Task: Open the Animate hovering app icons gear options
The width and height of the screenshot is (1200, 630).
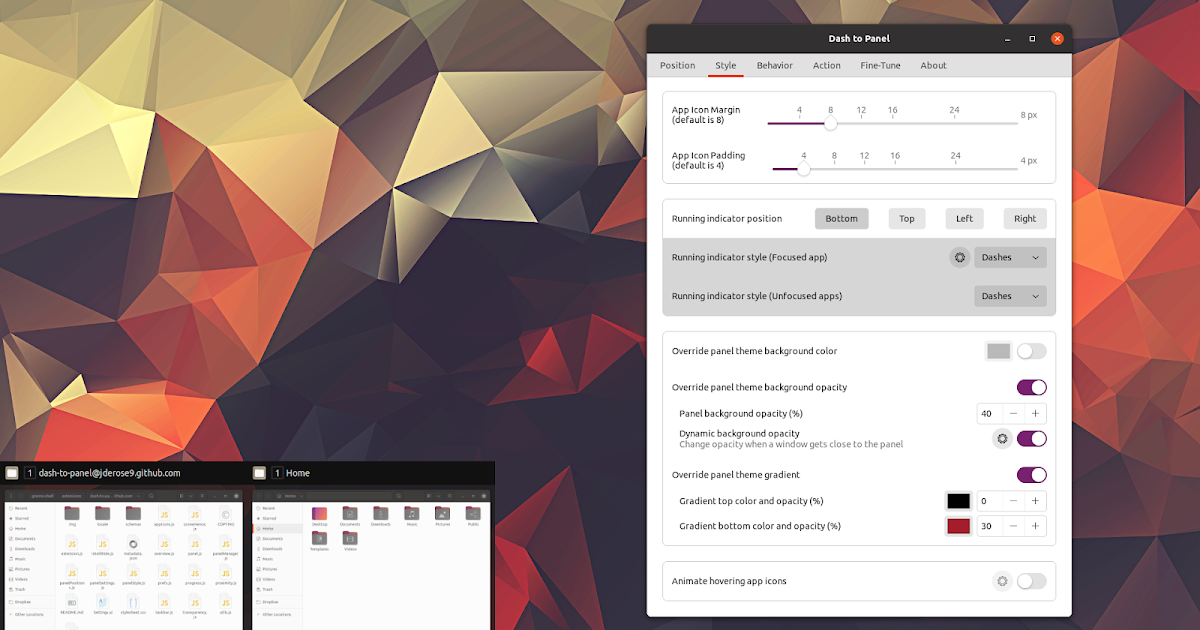Action: click(x=1002, y=580)
